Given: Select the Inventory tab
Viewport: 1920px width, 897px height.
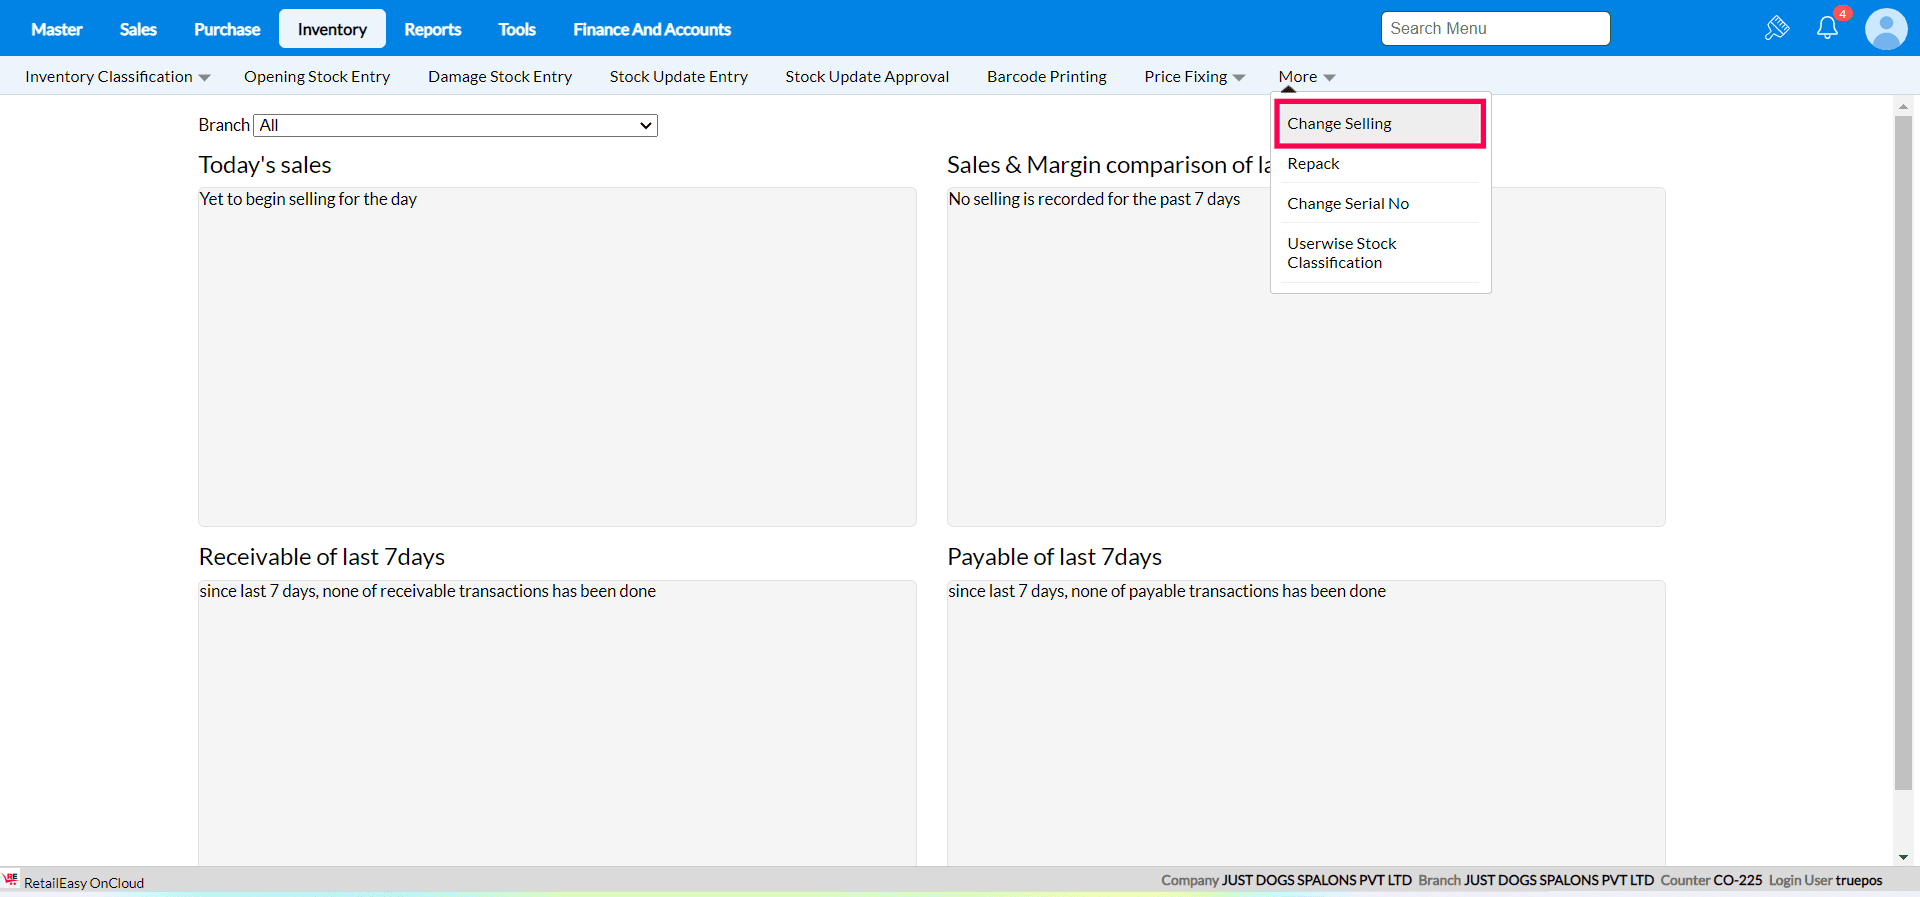Looking at the screenshot, I should tap(332, 29).
